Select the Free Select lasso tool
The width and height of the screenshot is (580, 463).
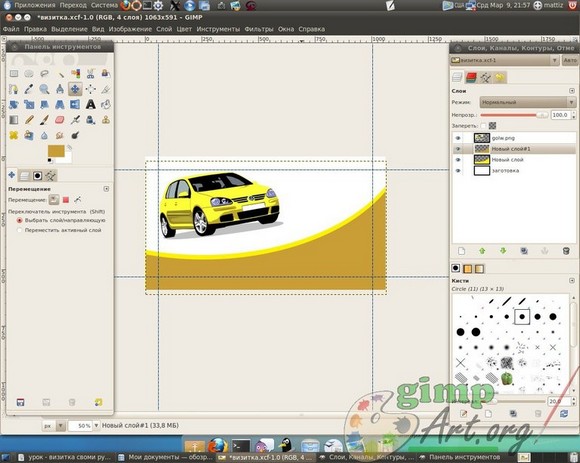(x=44, y=74)
